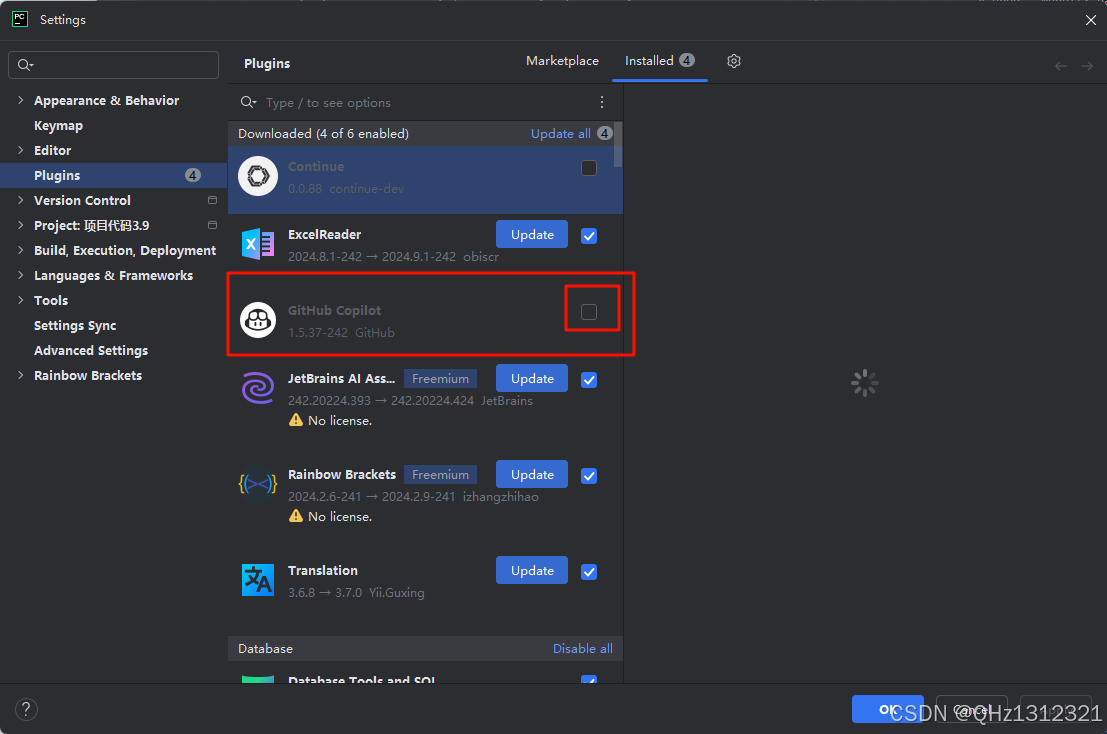Click the OK button
The image size is (1107, 734).
(x=887, y=709)
